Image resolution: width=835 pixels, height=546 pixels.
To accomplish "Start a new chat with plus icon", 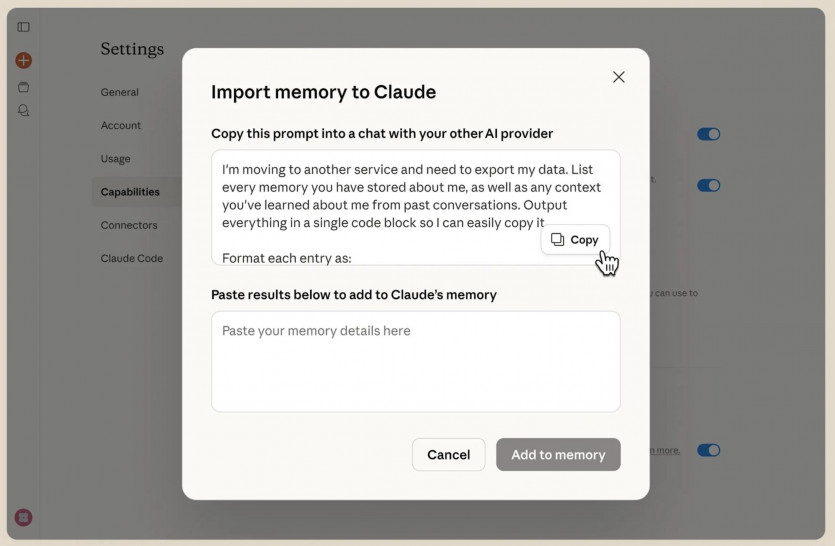I will pyautogui.click(x=24, y=61).
